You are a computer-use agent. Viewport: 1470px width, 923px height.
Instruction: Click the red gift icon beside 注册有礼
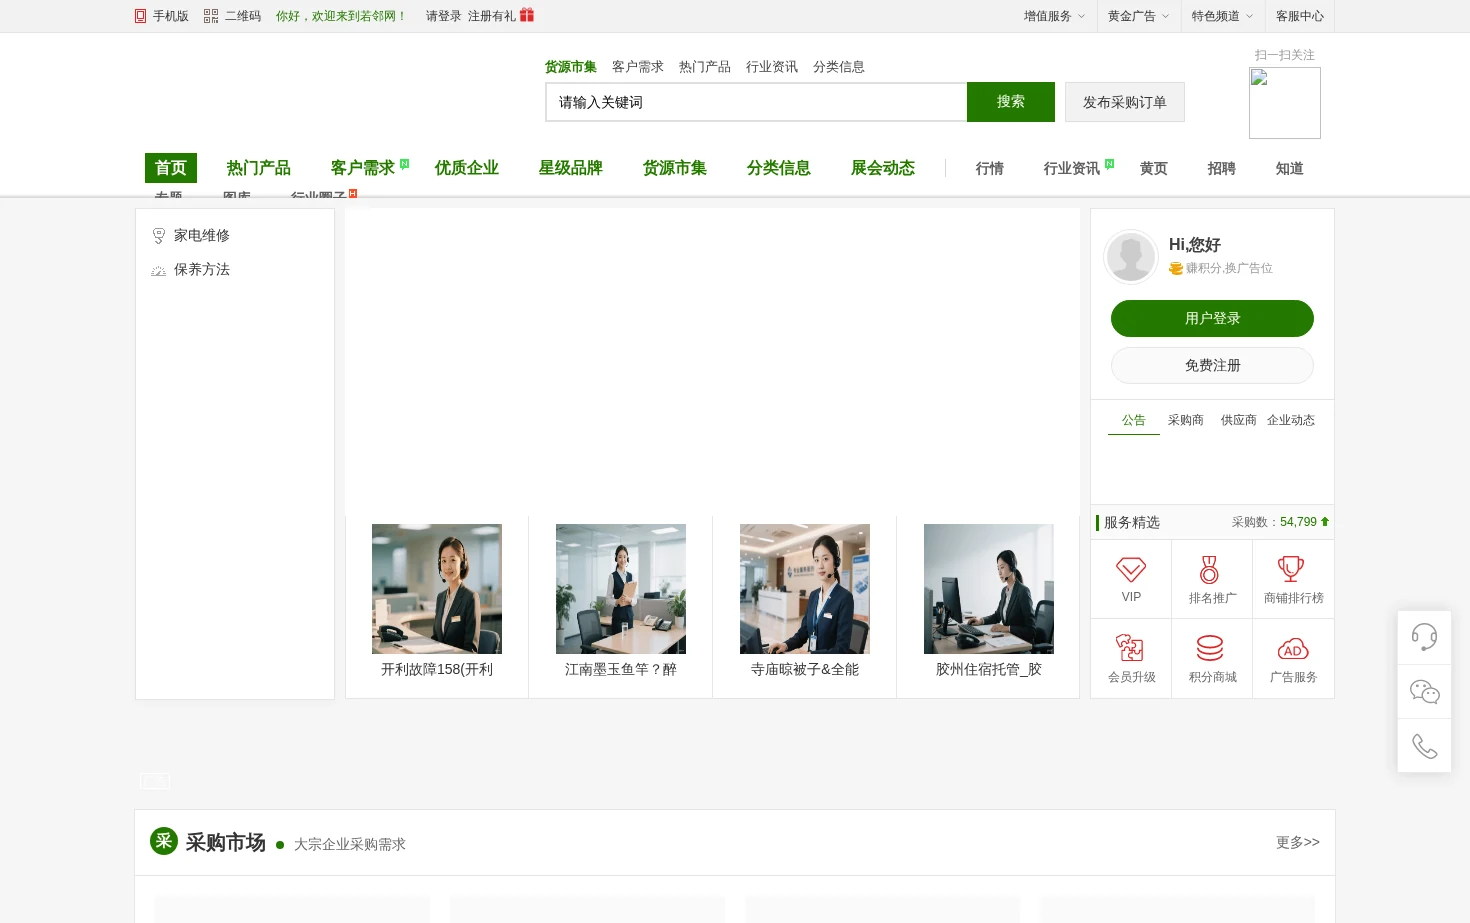(527, 15)
